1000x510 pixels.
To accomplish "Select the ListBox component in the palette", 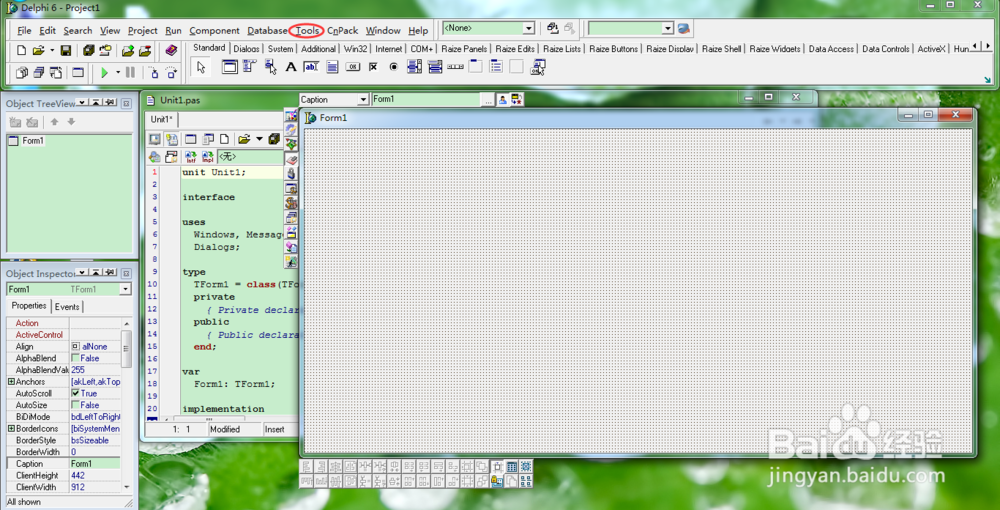I will click(415, 67).
